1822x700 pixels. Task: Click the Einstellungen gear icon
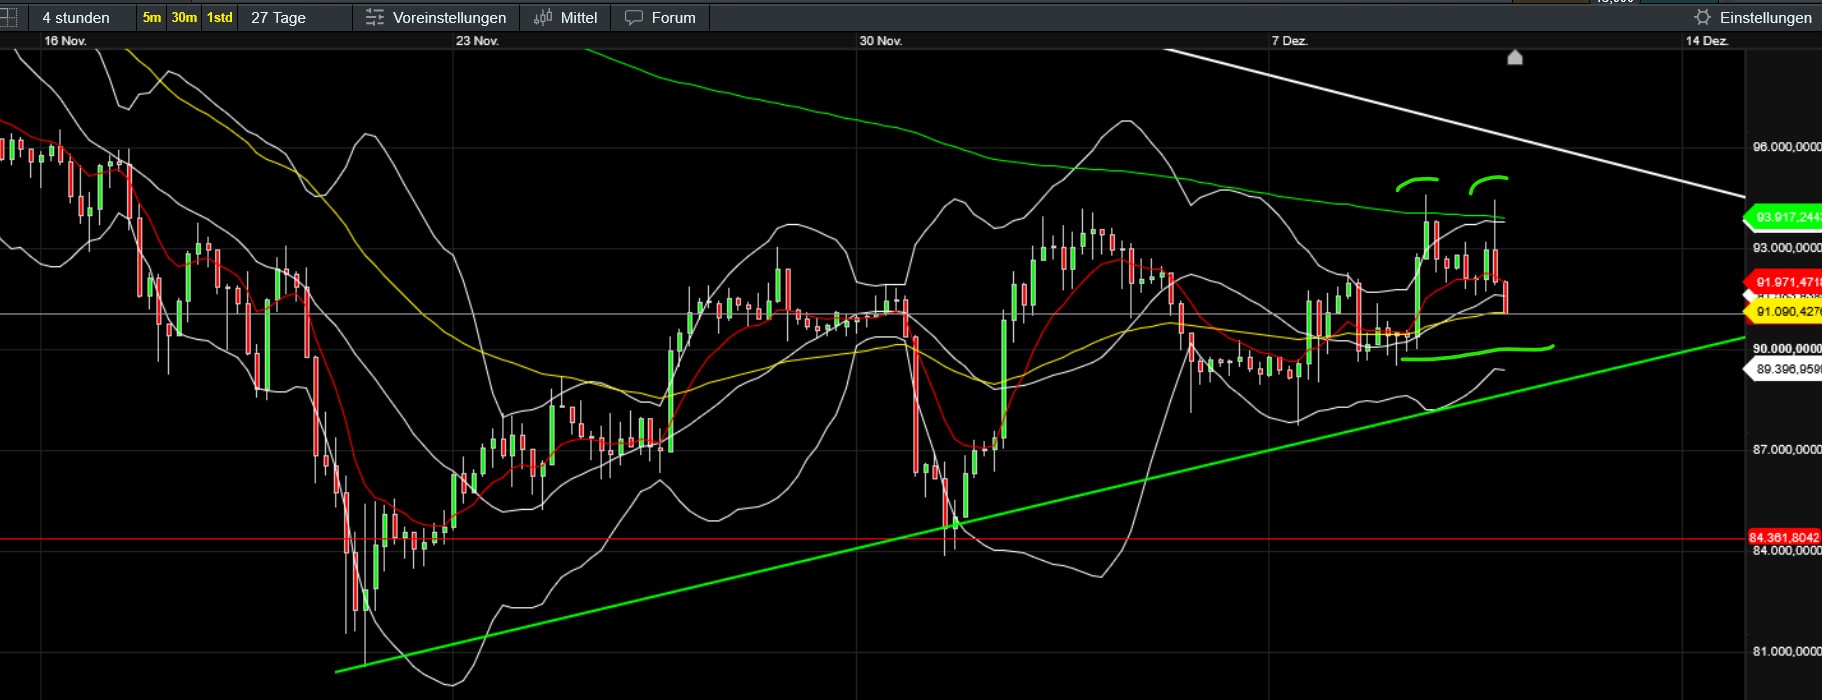coord(1702,18)
